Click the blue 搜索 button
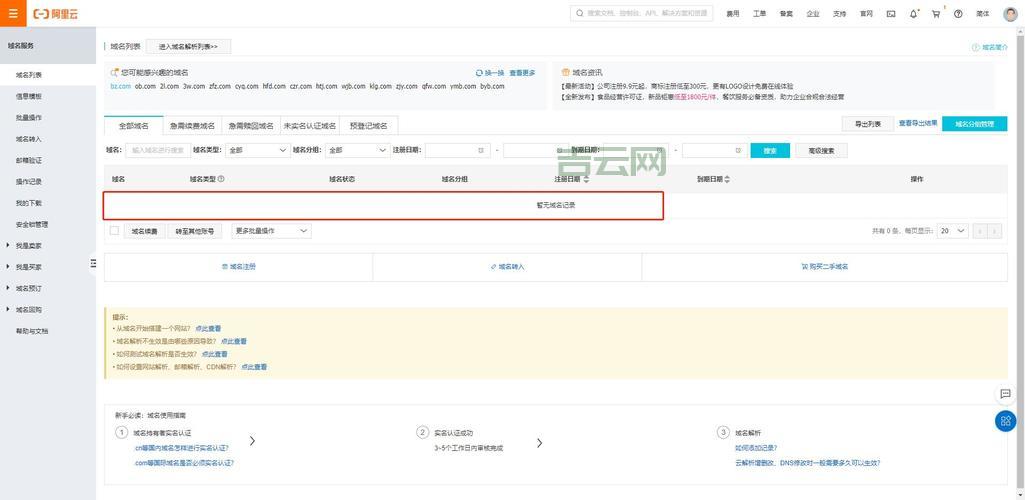1025x500 pixels. 770,150
